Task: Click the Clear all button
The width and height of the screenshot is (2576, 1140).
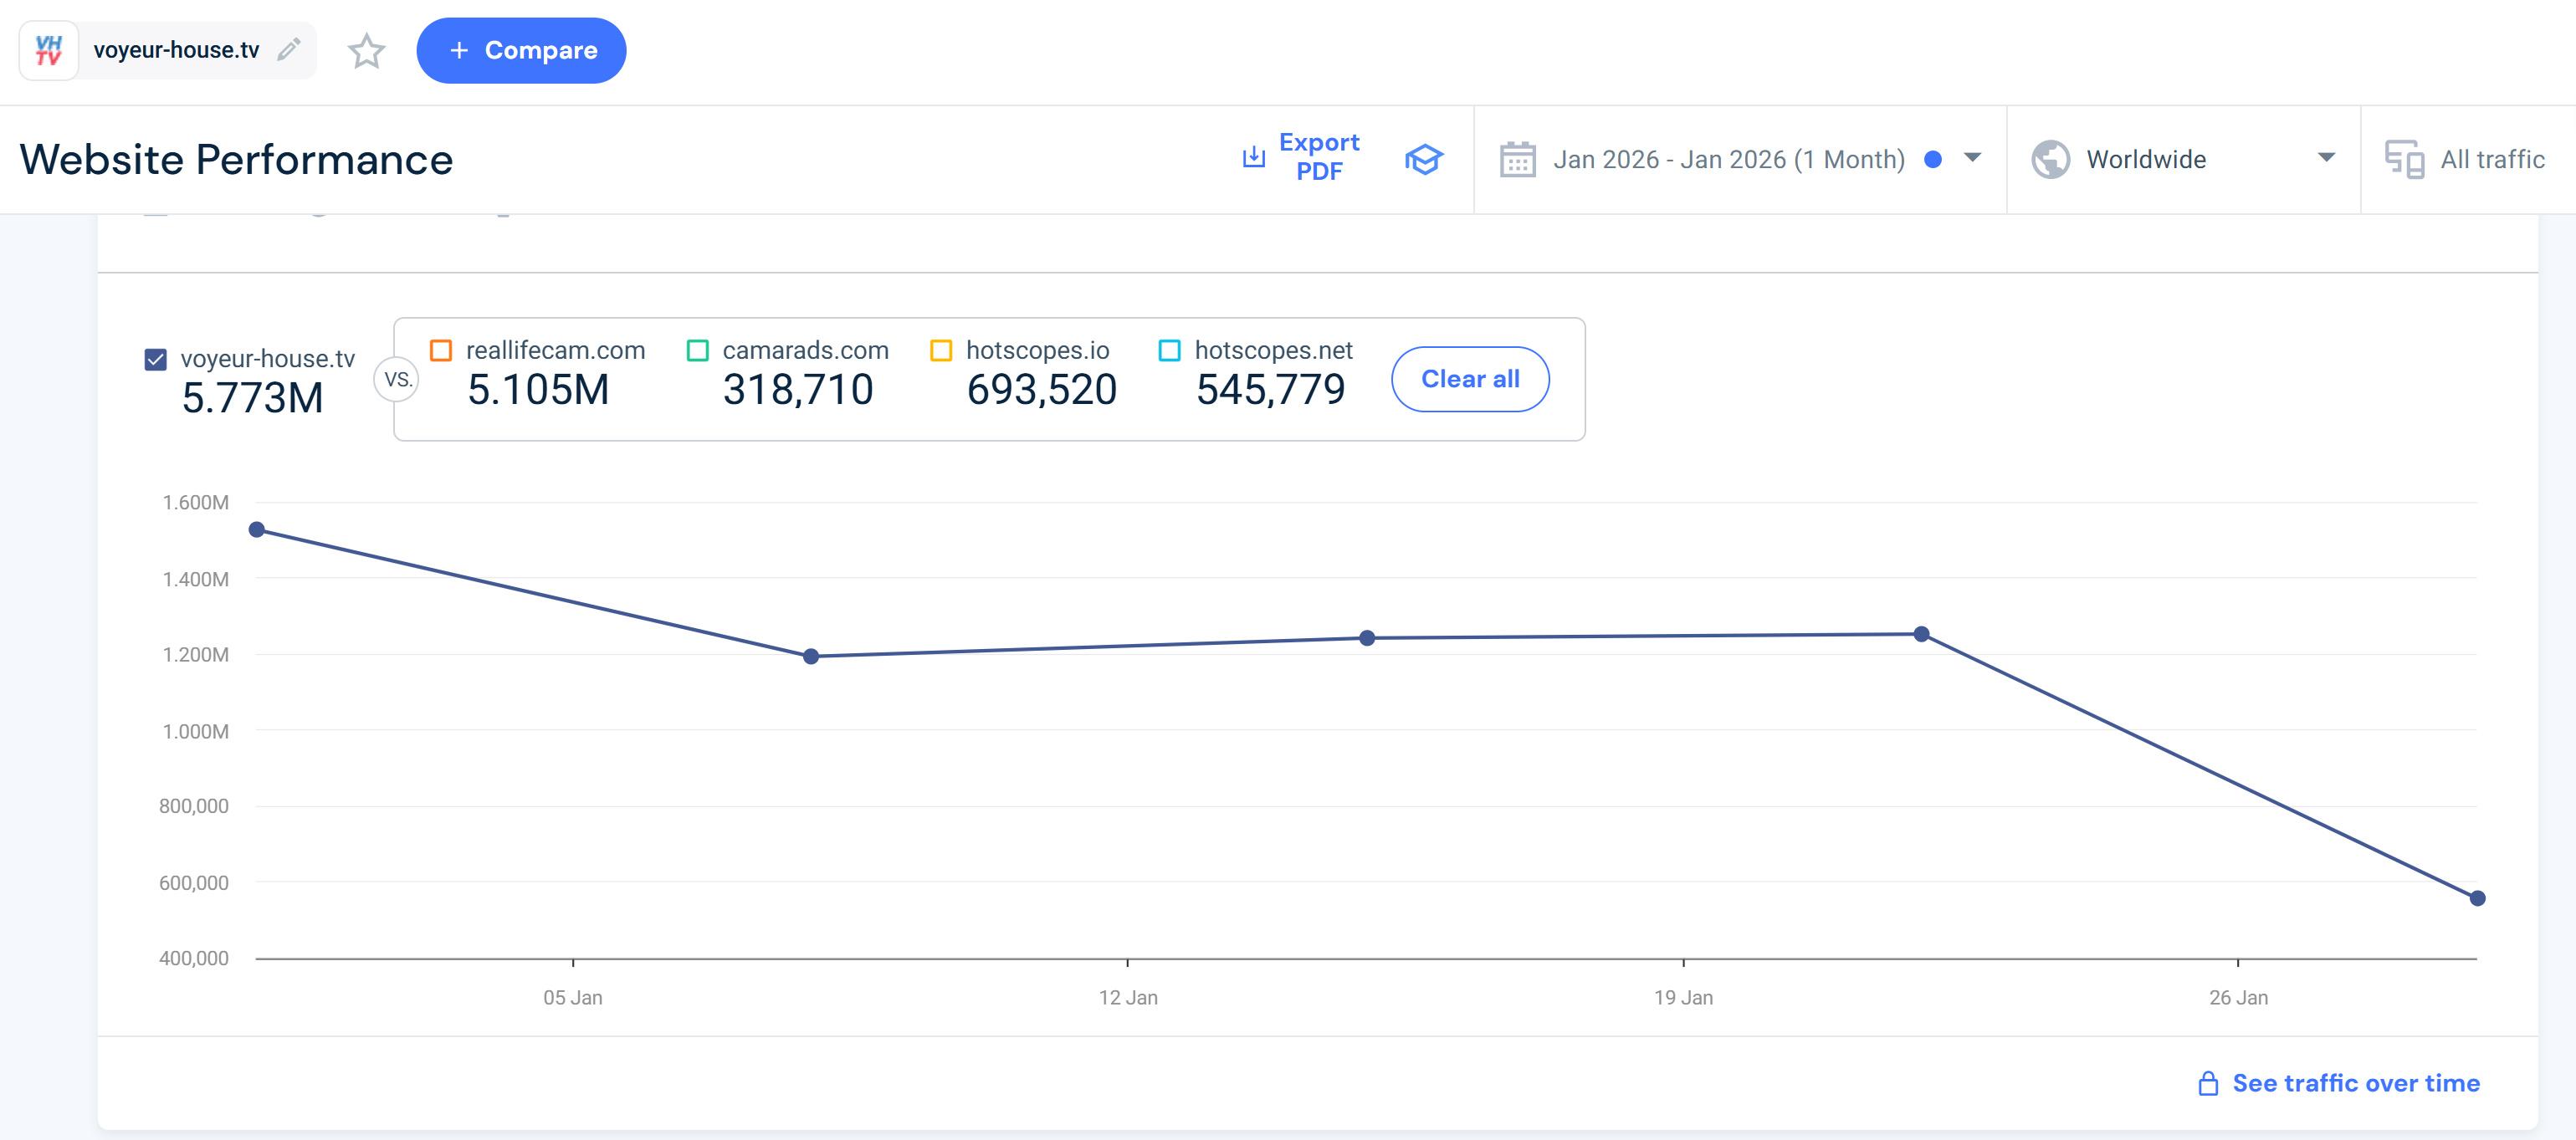Action: 1469,379
